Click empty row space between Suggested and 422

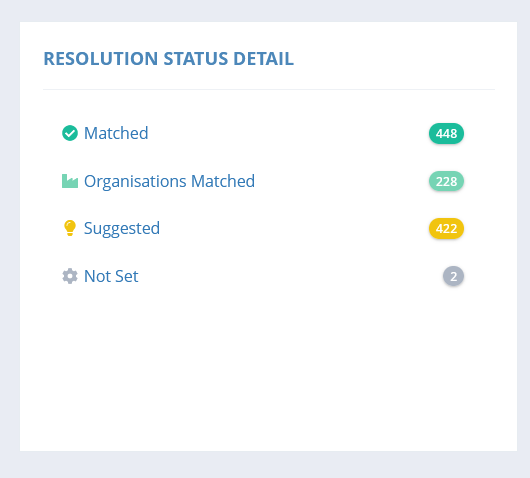tap(294, 229)
